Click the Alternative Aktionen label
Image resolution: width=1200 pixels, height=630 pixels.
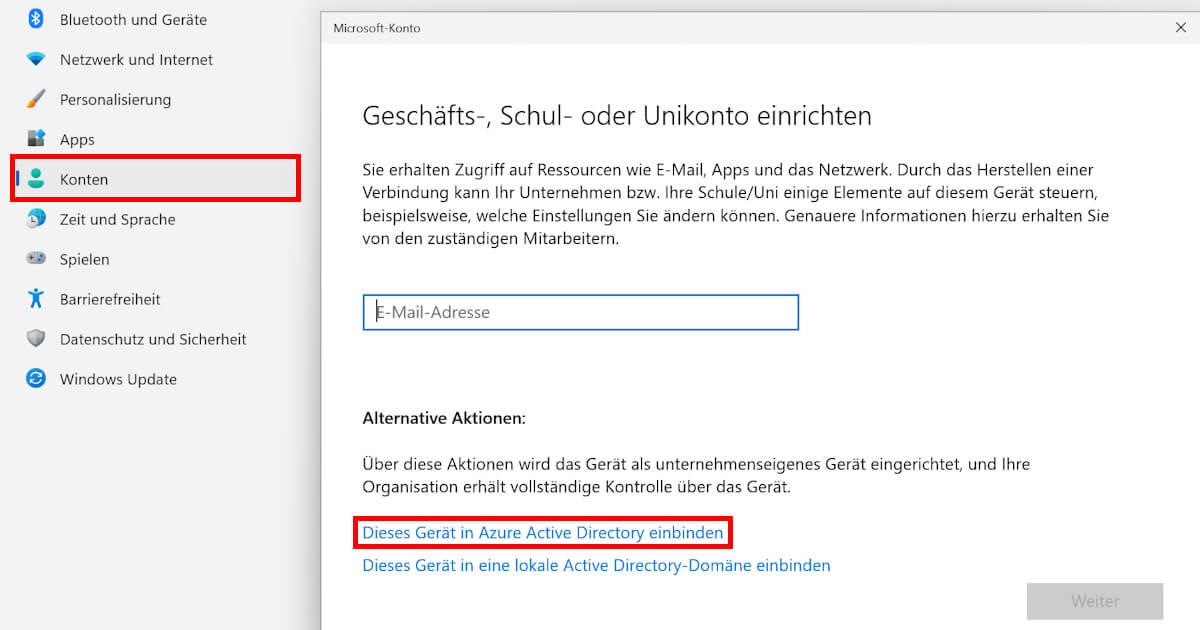tap(444, 418)
